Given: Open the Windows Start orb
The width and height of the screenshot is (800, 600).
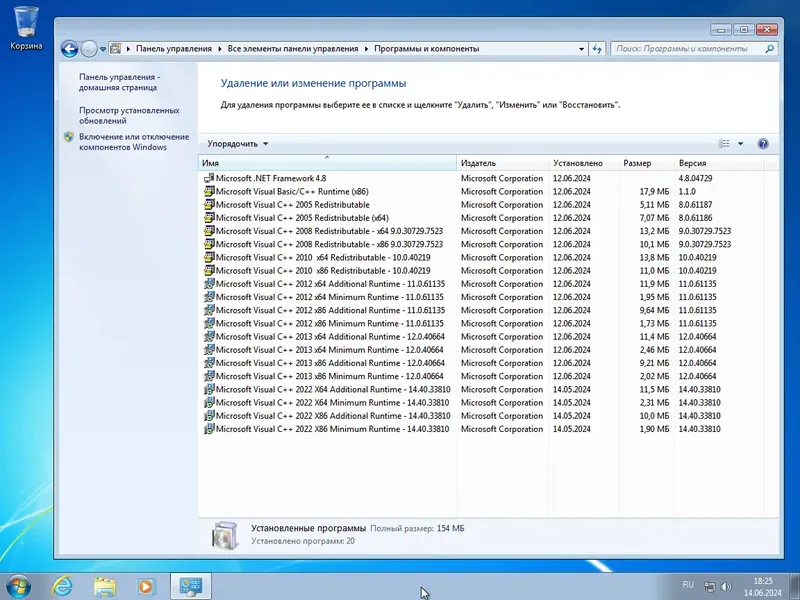Looking at the screenshot, I should [18, 587].
